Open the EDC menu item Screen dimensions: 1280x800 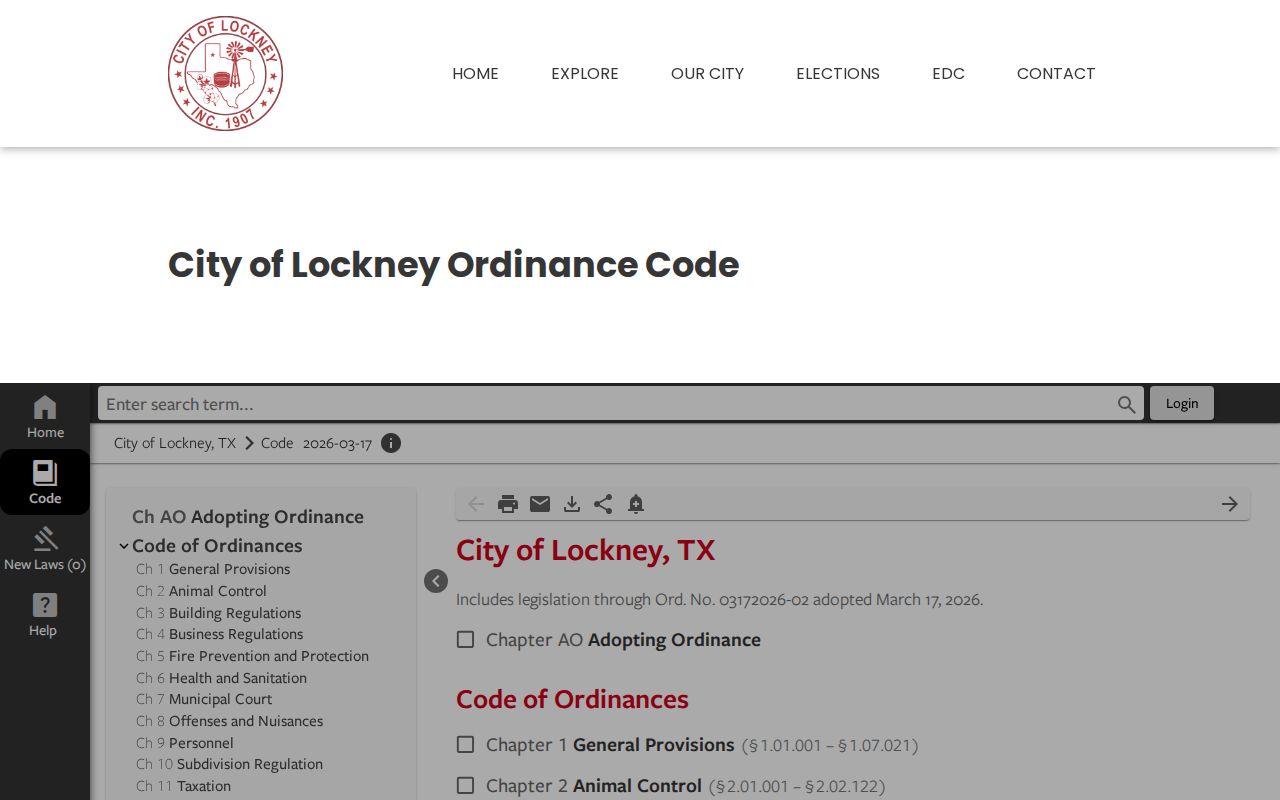pos(948,73)
